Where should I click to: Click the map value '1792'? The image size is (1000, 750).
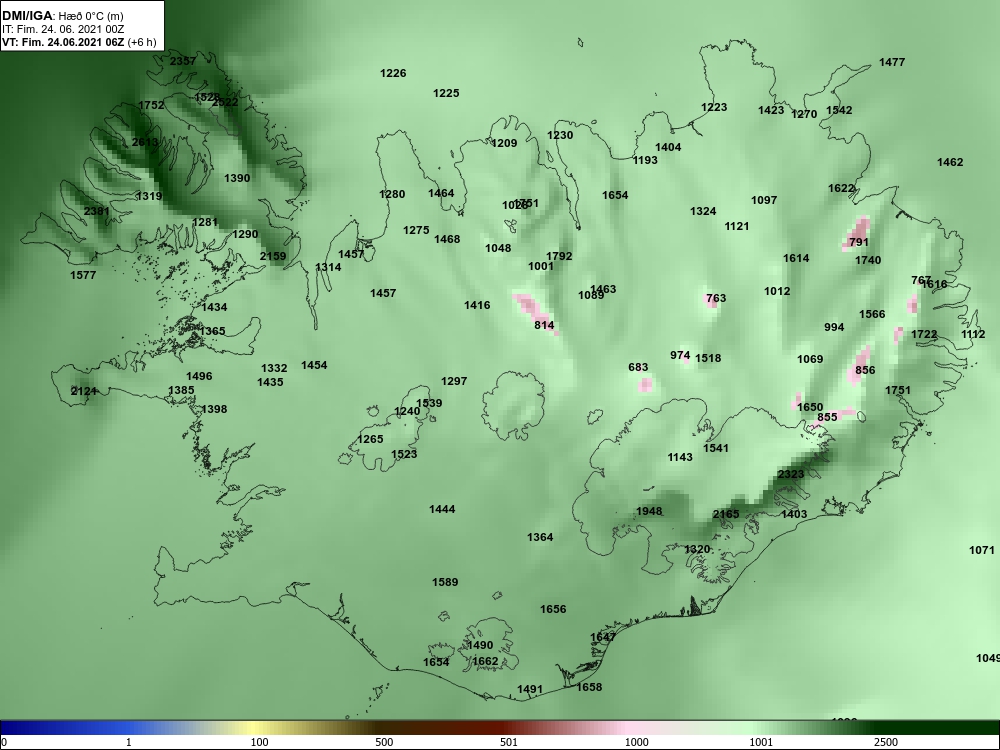pyautogui.click(x=559, y=256)
